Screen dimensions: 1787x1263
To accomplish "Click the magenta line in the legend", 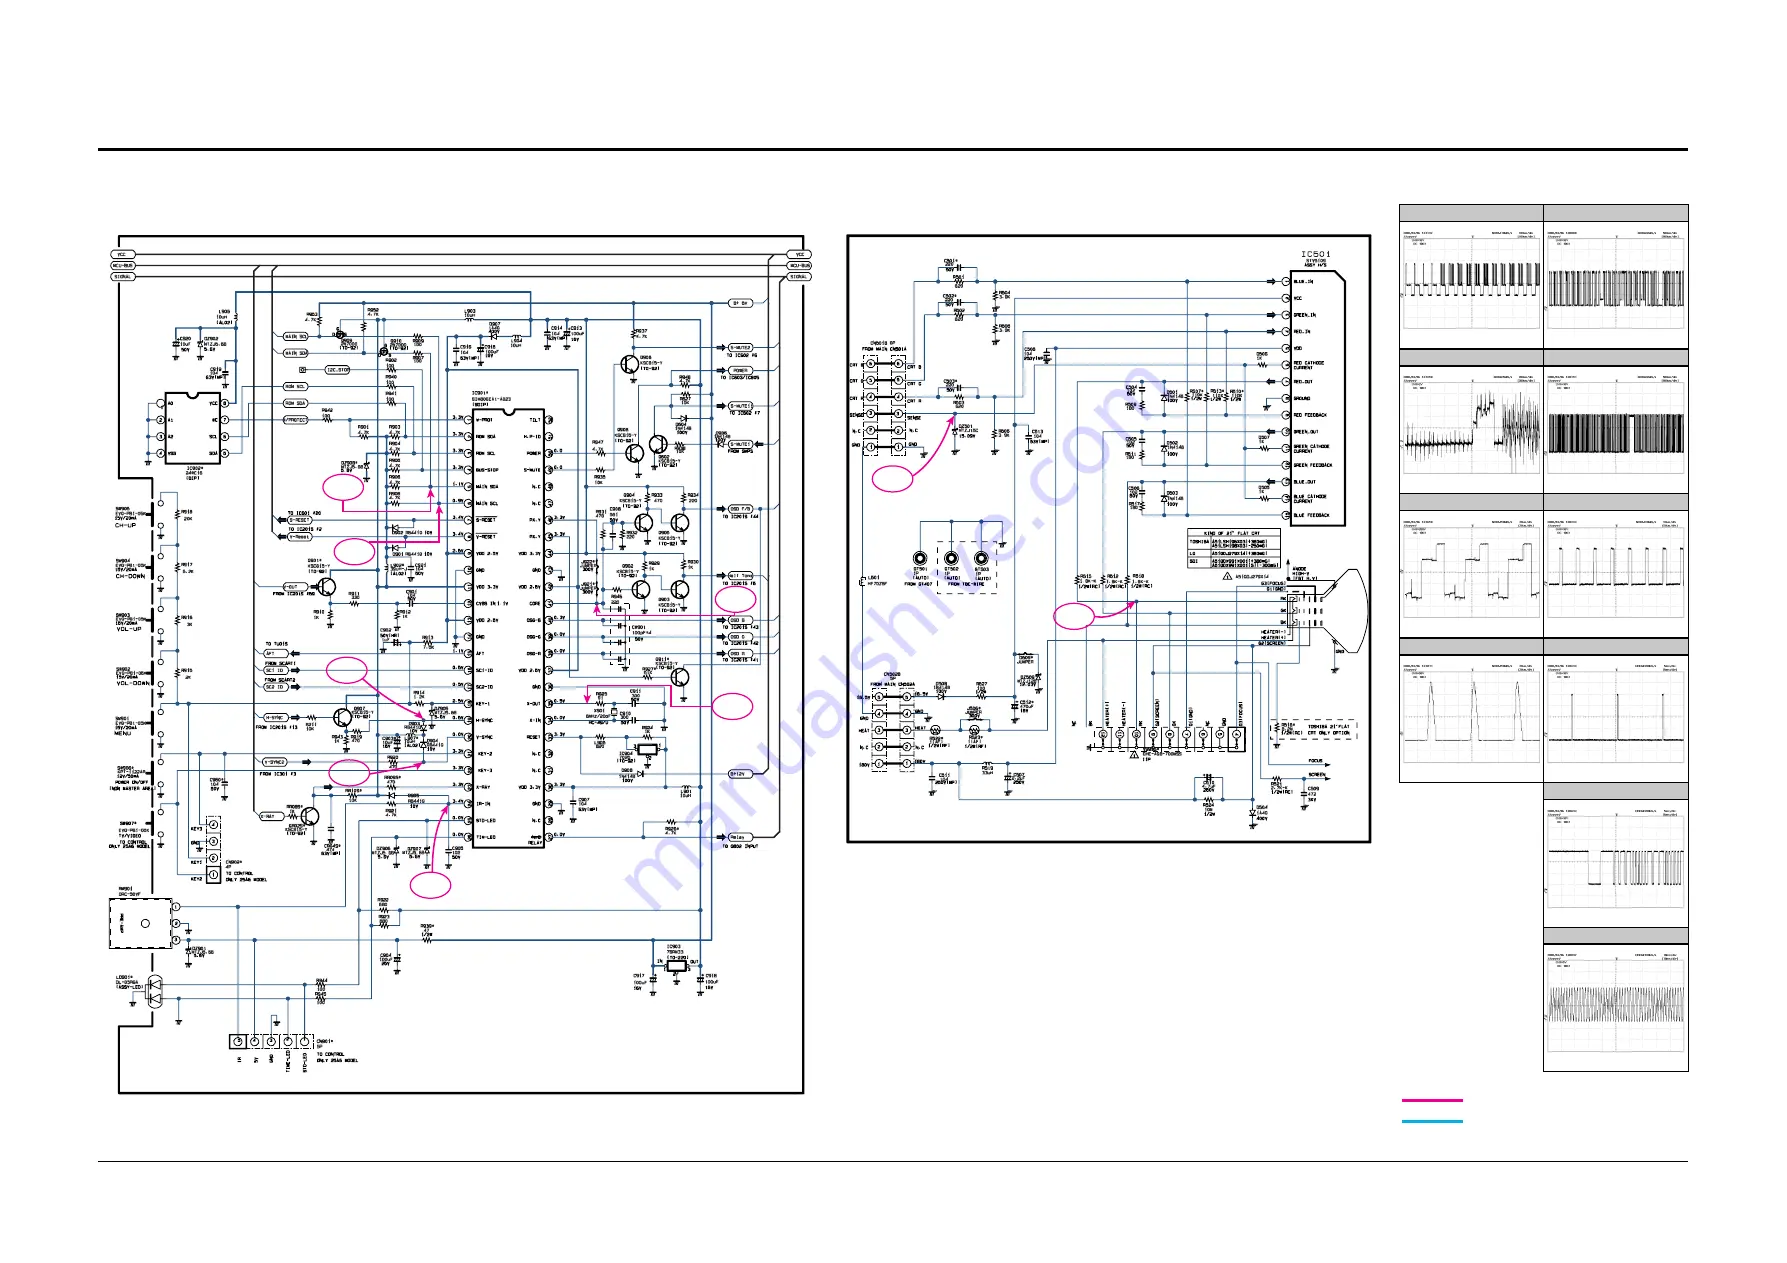I will 1432,1100.
